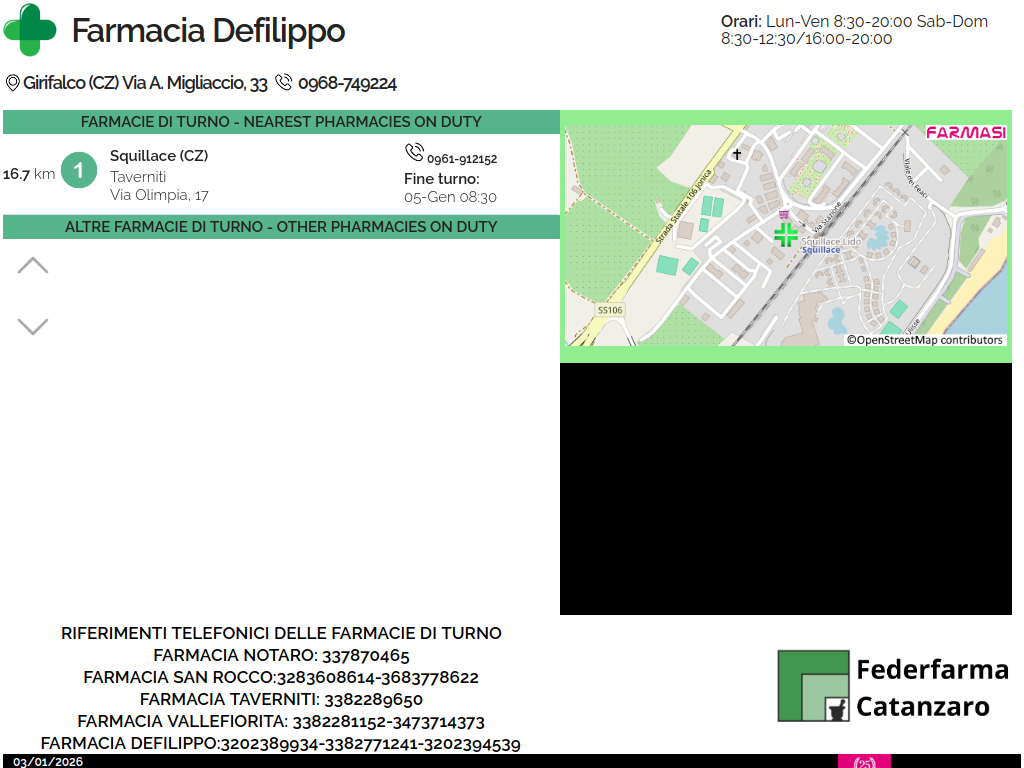
Task: Click the FARMASI logo on the map
Action: click(x=965, y=132)
